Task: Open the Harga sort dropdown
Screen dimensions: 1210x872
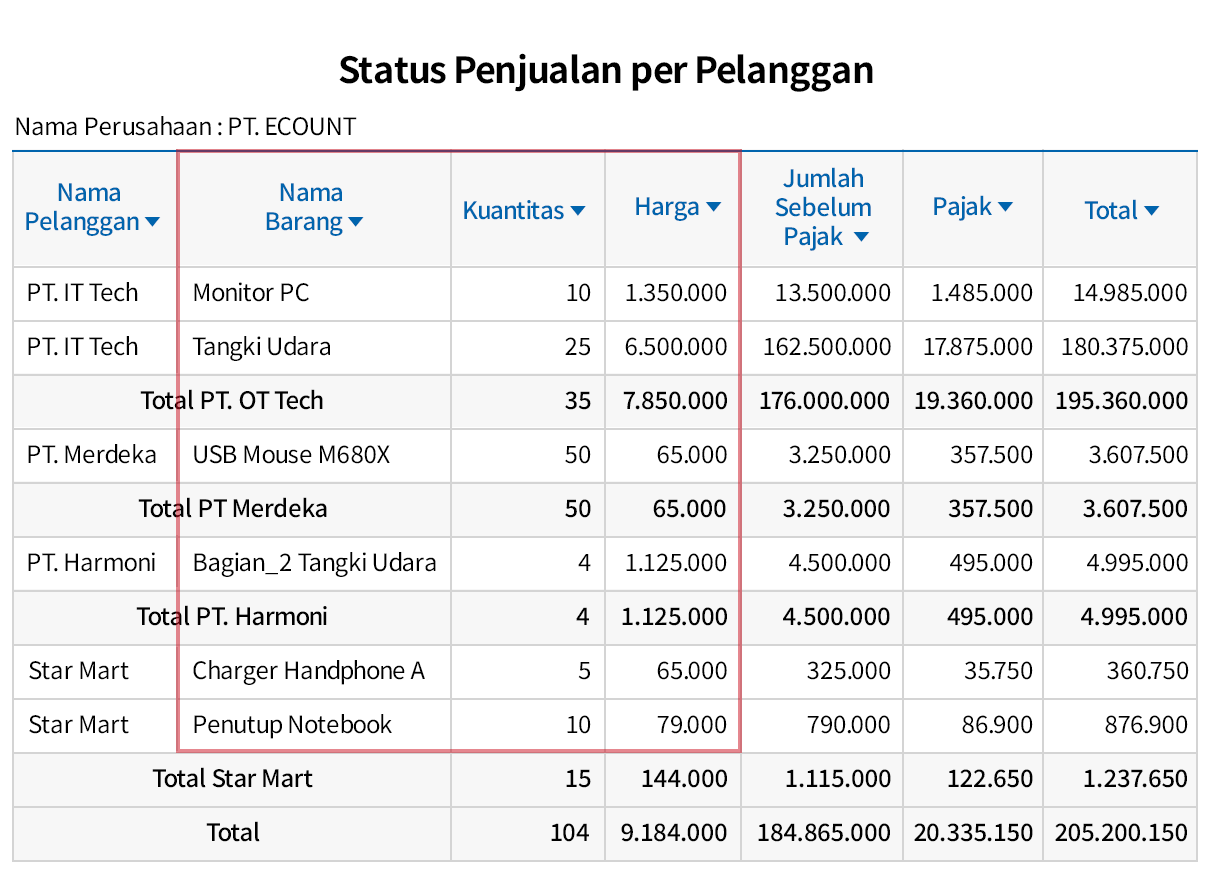Action: click(713, 206)
